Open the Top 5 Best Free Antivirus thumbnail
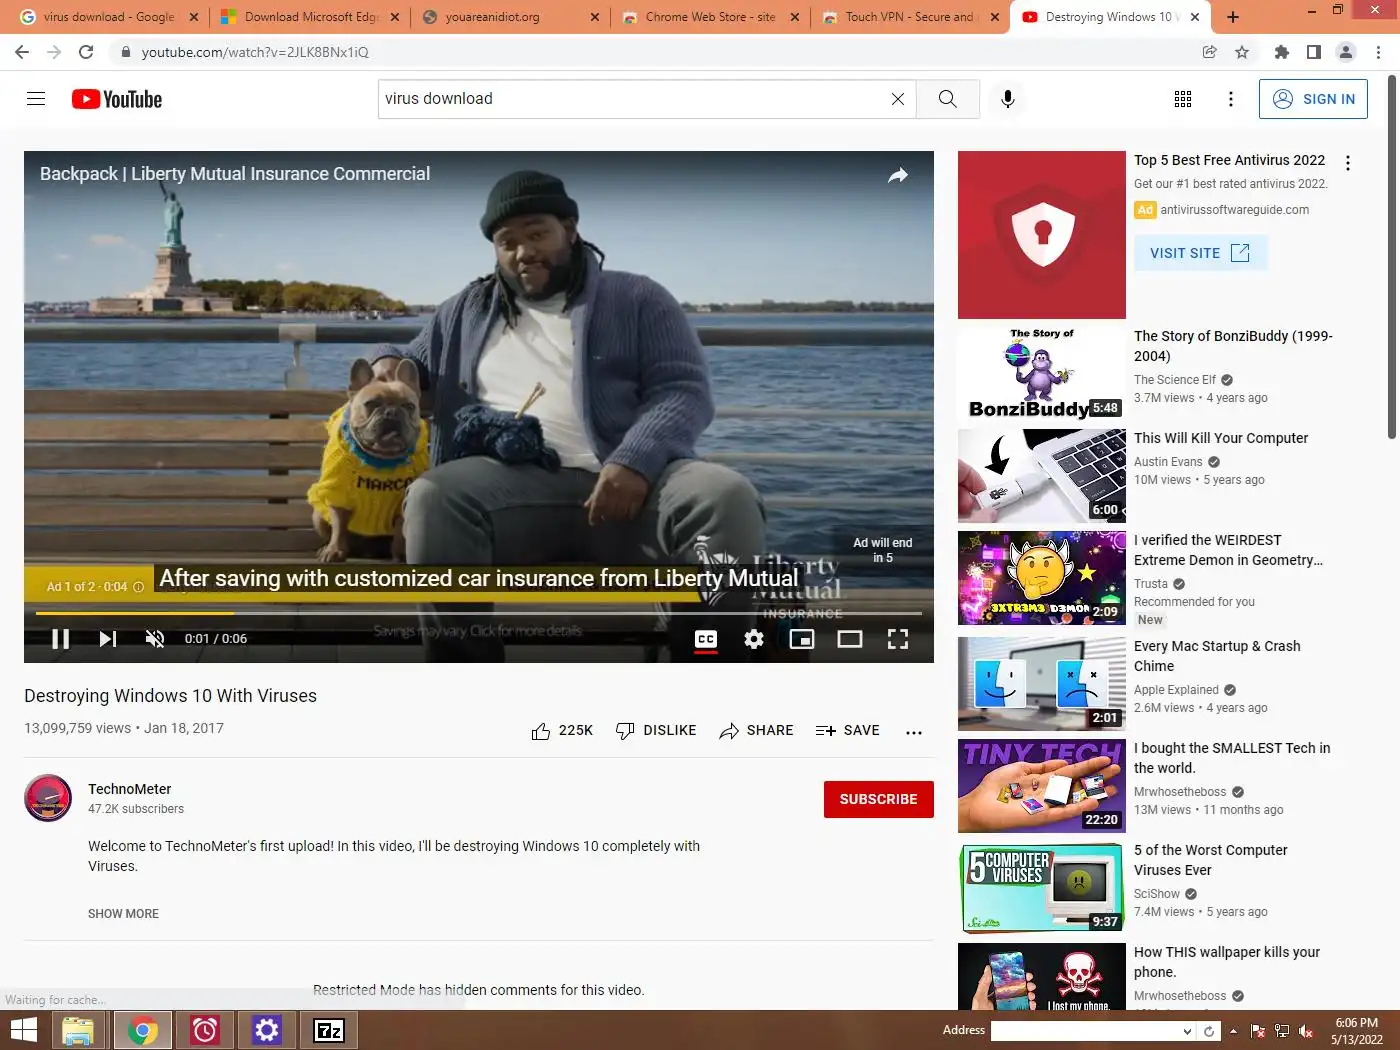1400x1050 pixels. click(x=1042, y=235)
